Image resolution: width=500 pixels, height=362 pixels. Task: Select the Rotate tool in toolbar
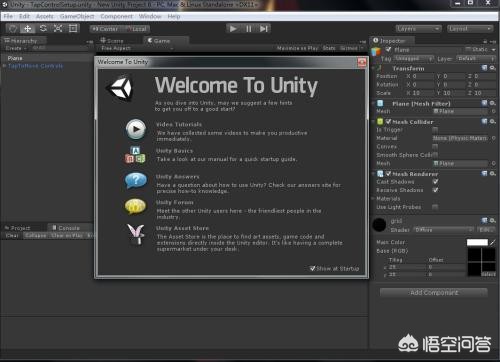pyautogui.click(x=43, y=29)
